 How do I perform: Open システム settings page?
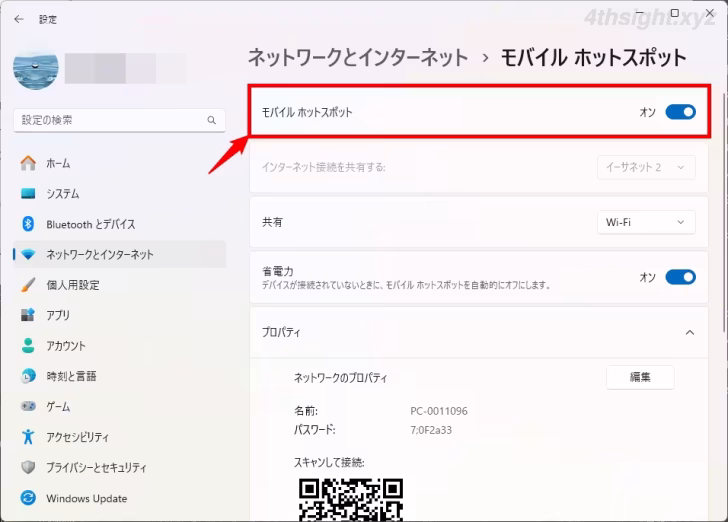(x=119, y=194)
